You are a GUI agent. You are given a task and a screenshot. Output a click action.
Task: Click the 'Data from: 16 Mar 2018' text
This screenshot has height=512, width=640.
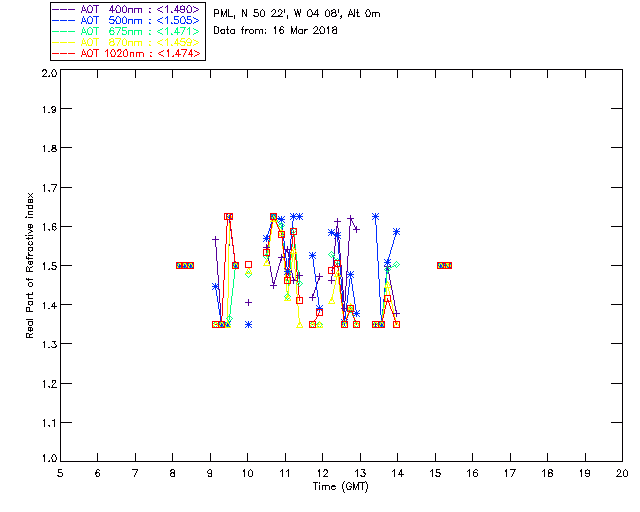(x=276, y=31)
